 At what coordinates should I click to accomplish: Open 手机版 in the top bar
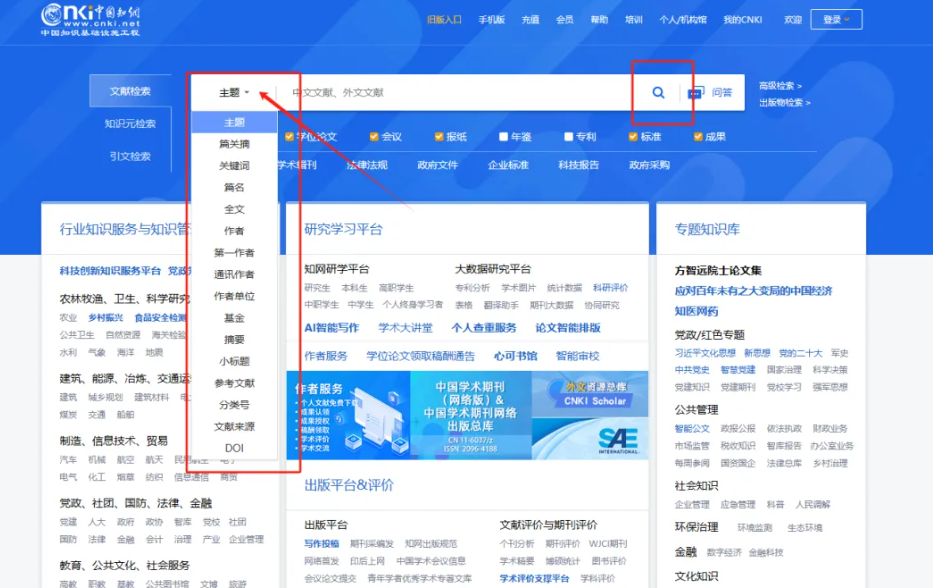[491, 20]
